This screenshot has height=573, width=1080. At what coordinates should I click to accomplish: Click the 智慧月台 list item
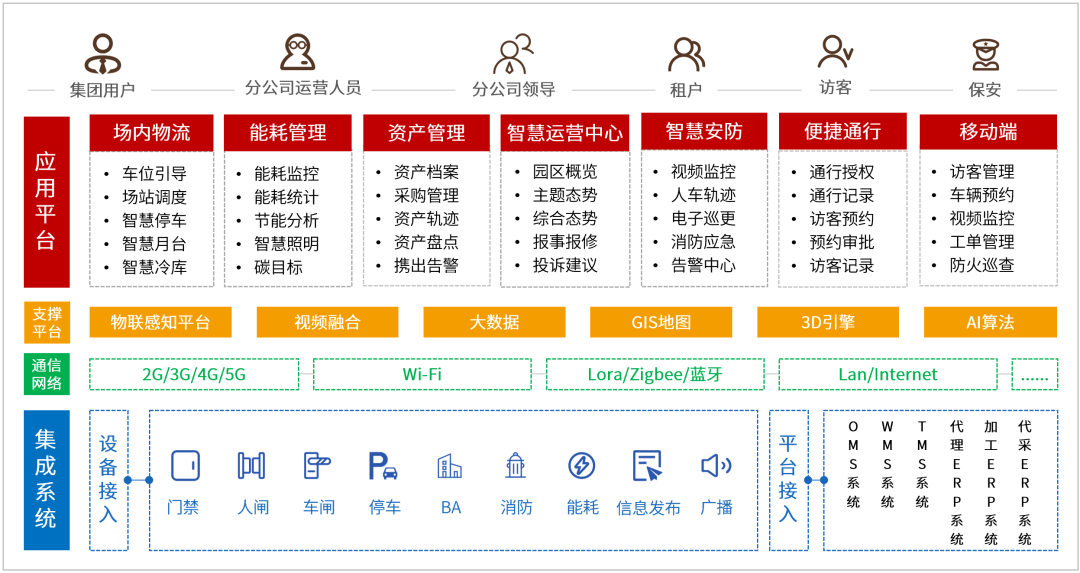coord(154,244)
